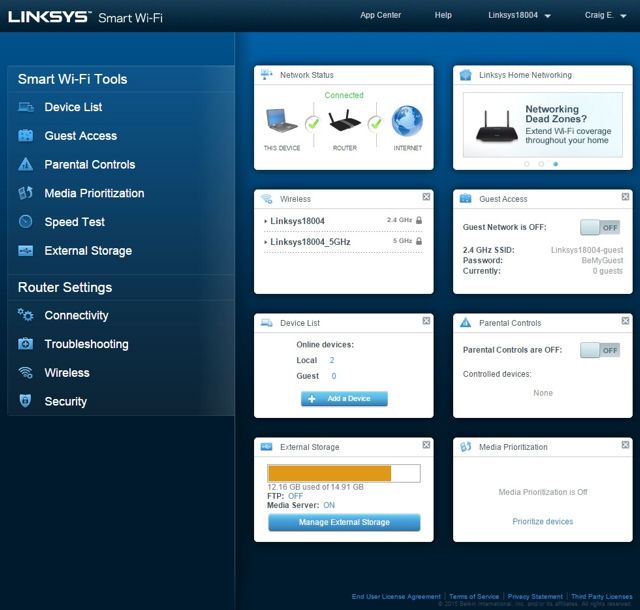This screenshot has height=610, width=640.
Task: Follow the Prioritize devices link
Action: tap(542, 521)
